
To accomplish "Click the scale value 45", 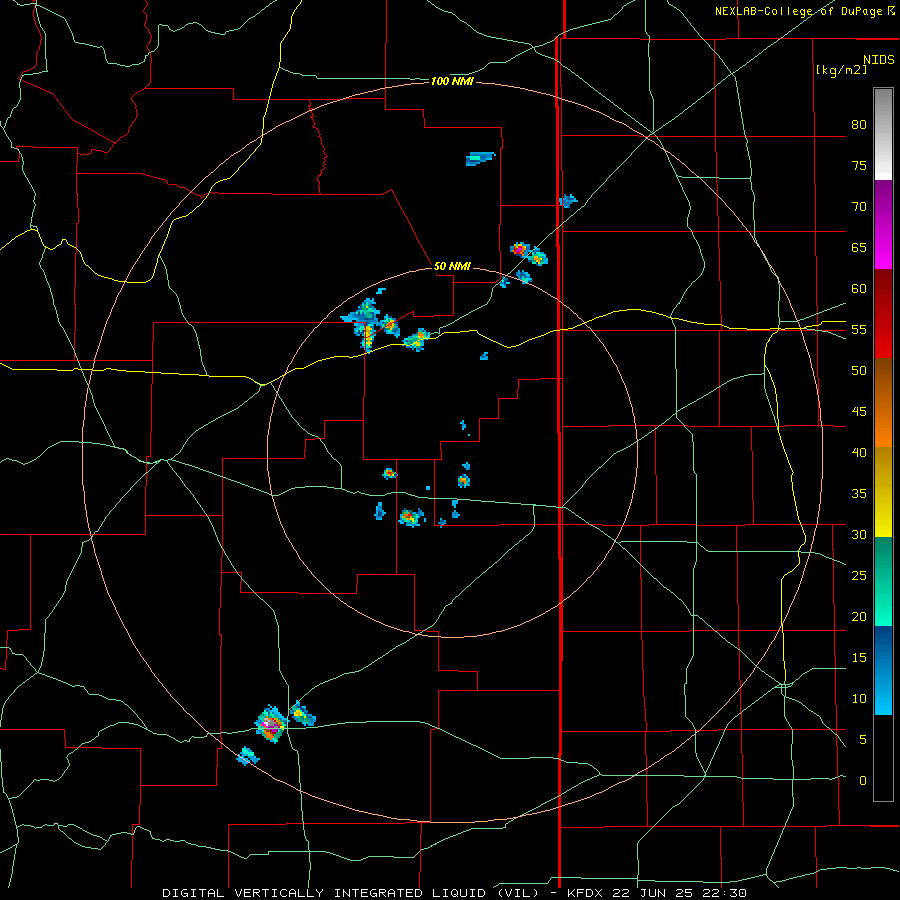I will point(859,412).
